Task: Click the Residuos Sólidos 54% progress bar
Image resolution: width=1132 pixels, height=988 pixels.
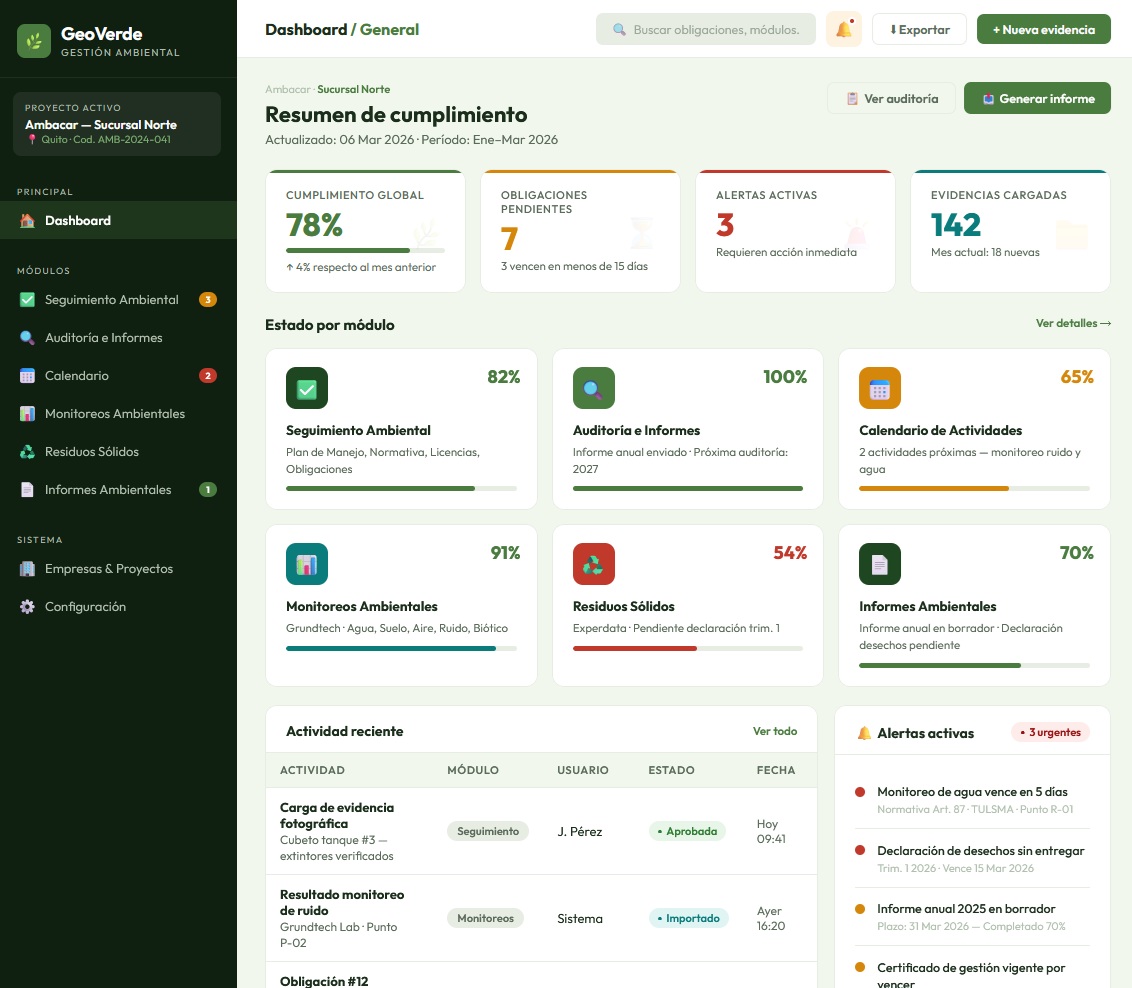Action: click(x=687, y=648)
